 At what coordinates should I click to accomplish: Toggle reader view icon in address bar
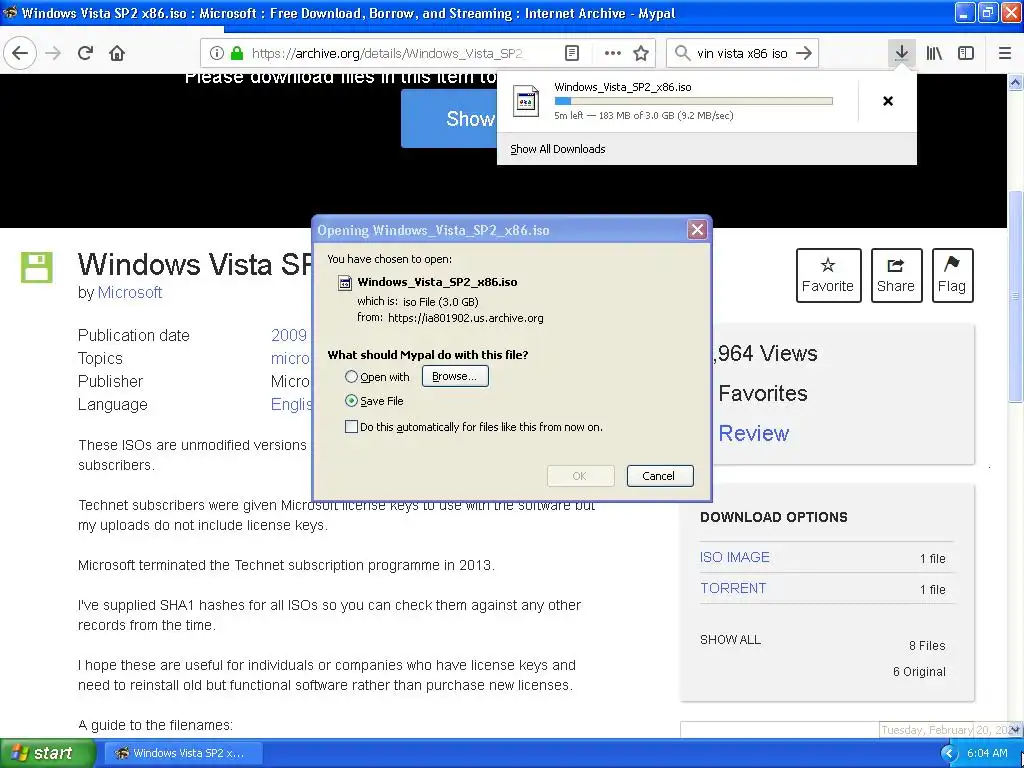(x=571, y=53)
